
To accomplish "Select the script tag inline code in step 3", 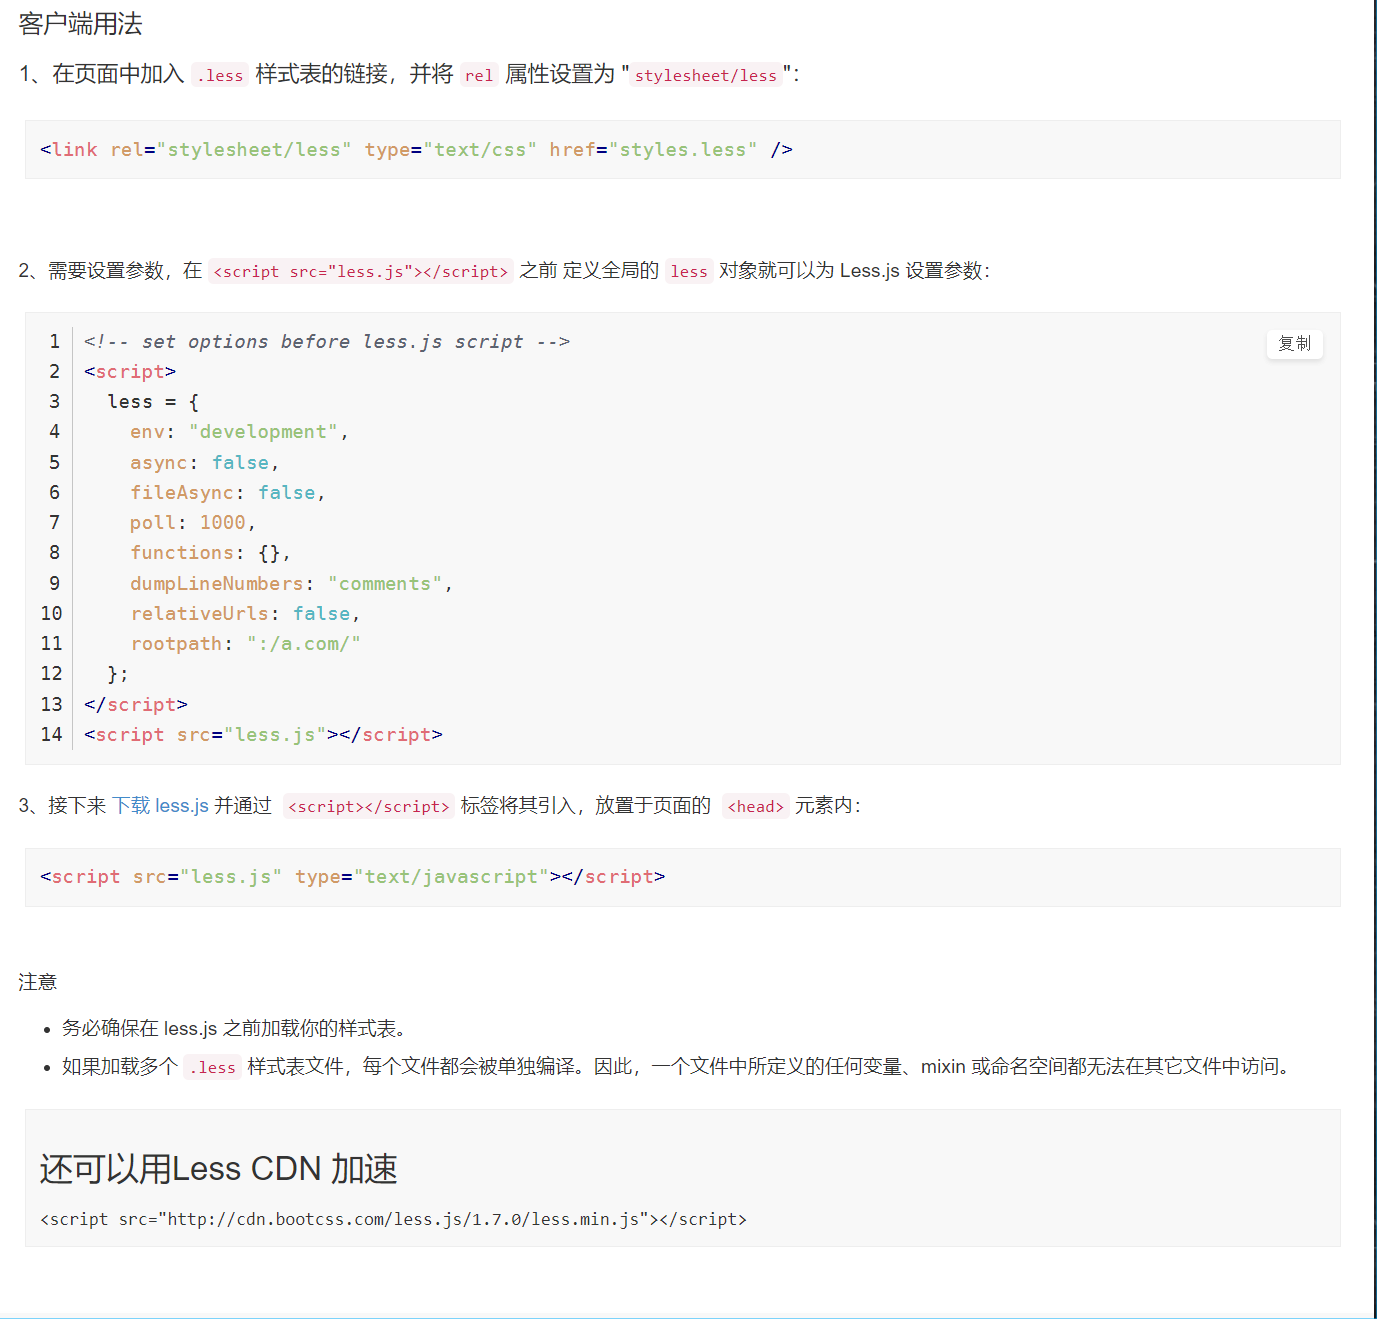I will click(x=367, y=806).
